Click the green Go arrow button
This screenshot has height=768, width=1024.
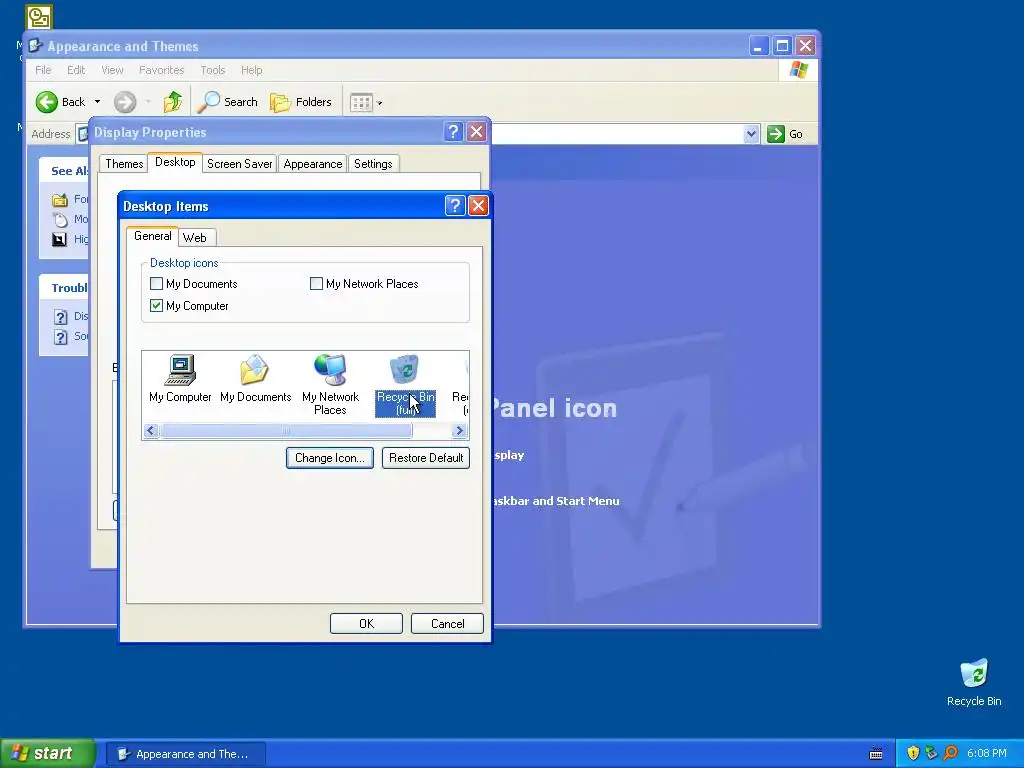click(775, 134)
